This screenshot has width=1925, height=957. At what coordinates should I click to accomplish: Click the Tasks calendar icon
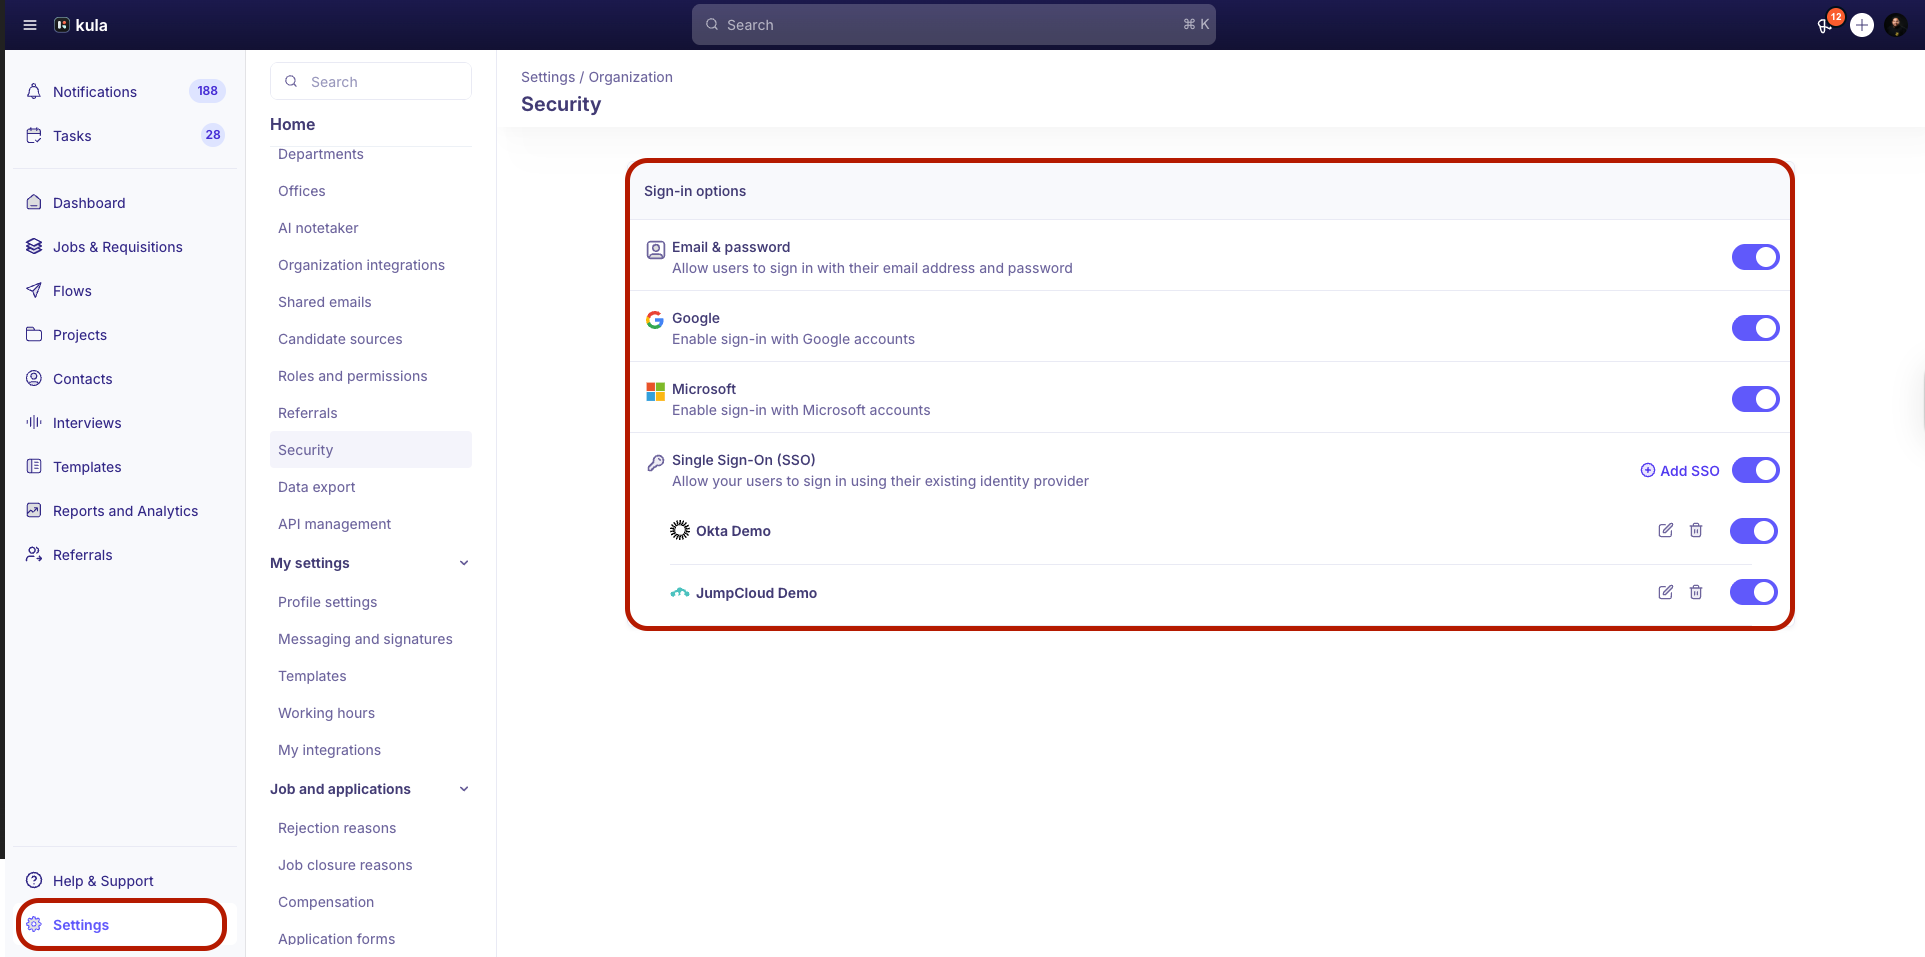(34, 135)
